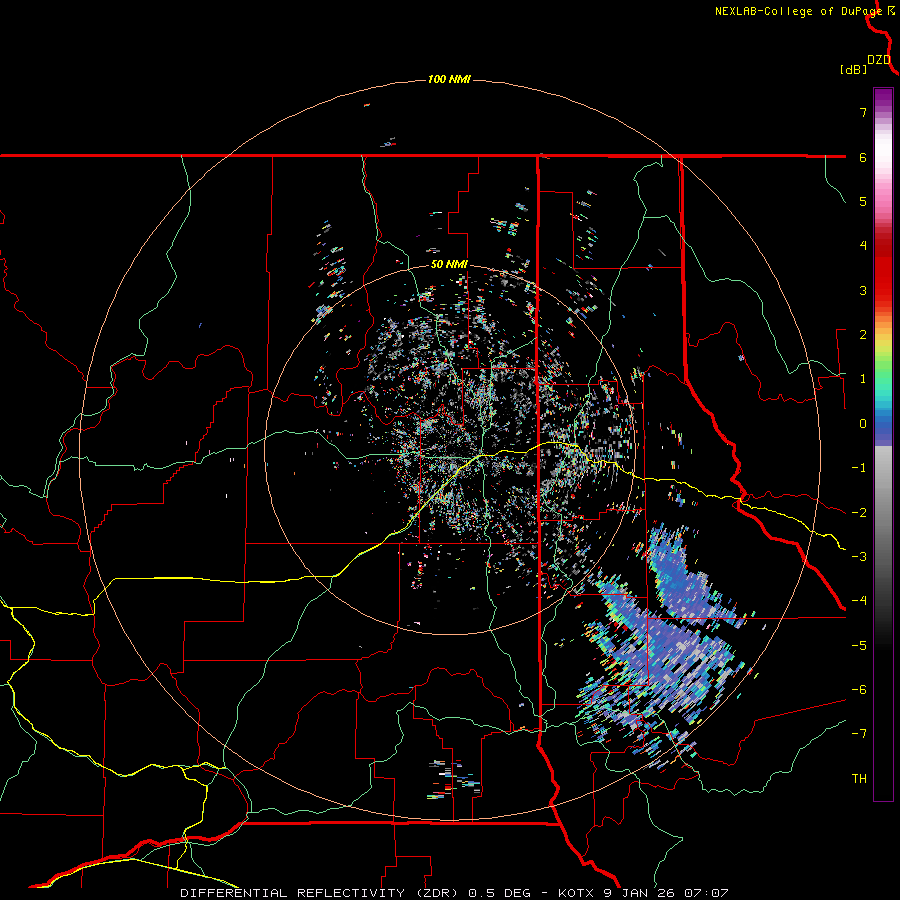Click the -6 dB label on color scale

[859, 690]
